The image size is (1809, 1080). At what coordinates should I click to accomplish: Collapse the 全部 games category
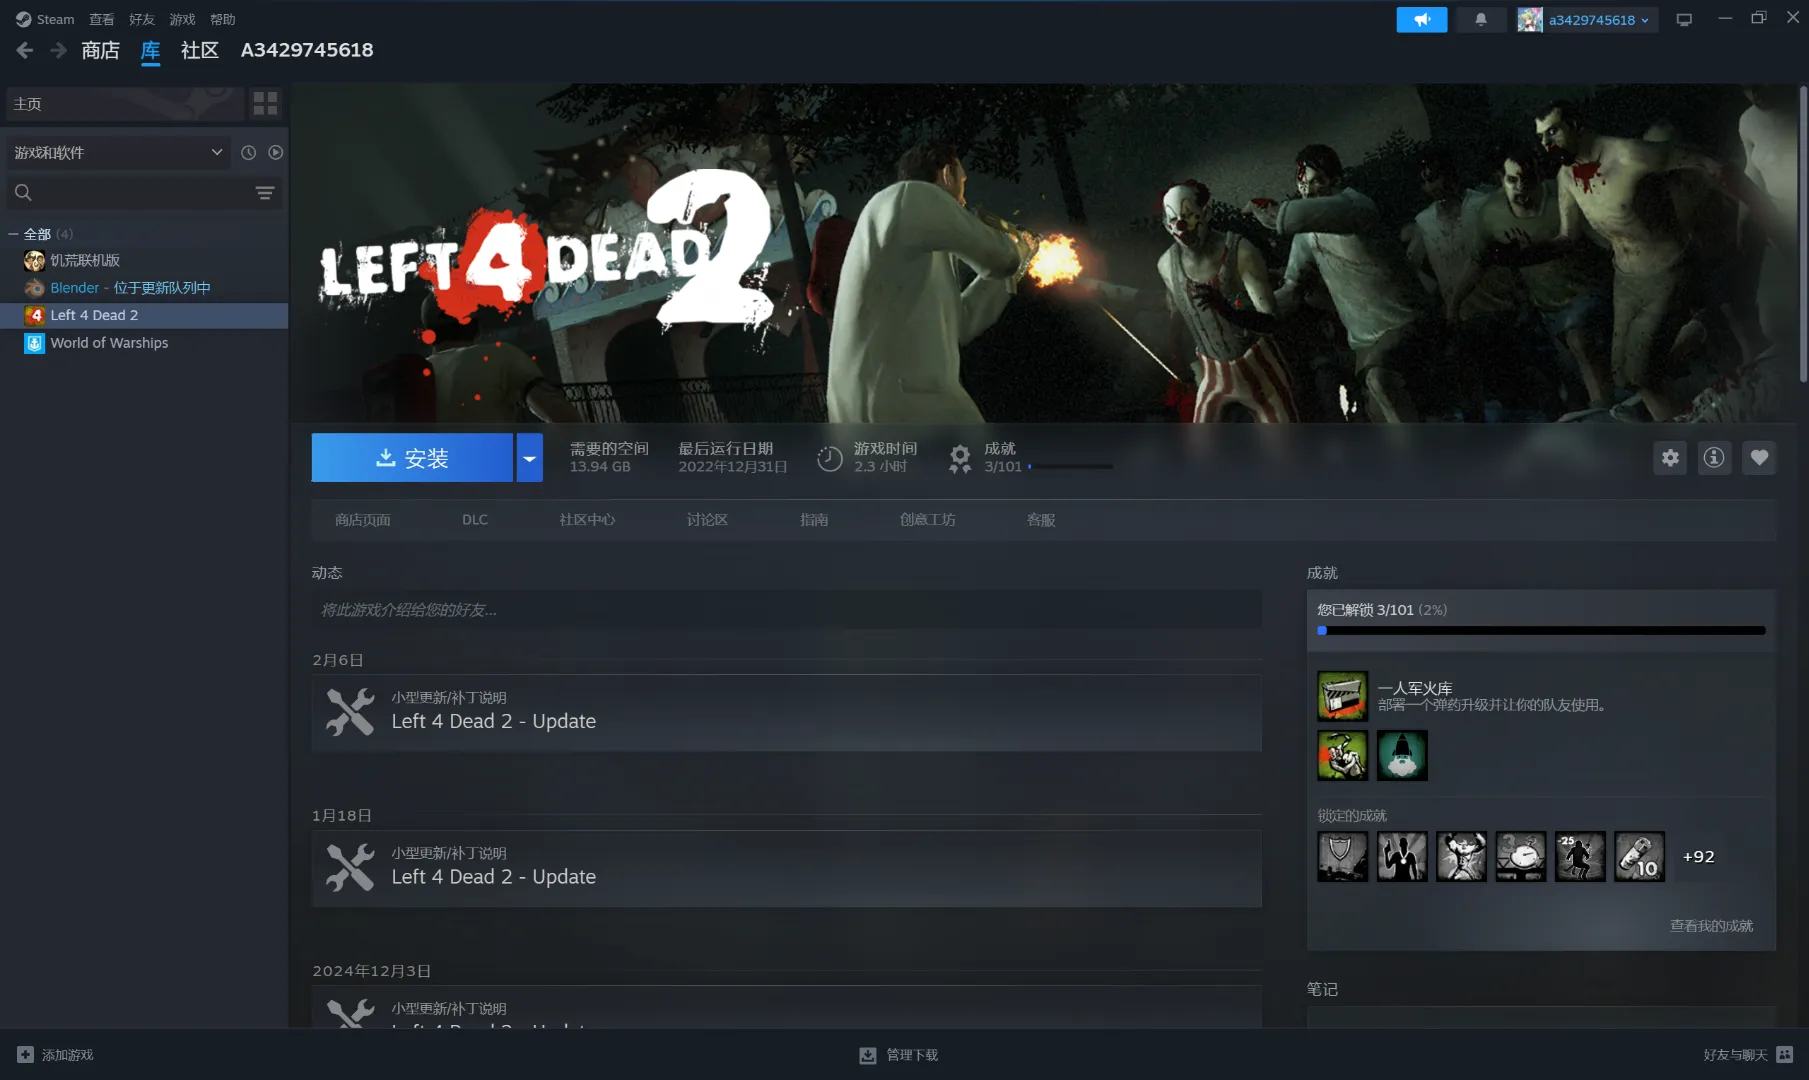point(14,234)
